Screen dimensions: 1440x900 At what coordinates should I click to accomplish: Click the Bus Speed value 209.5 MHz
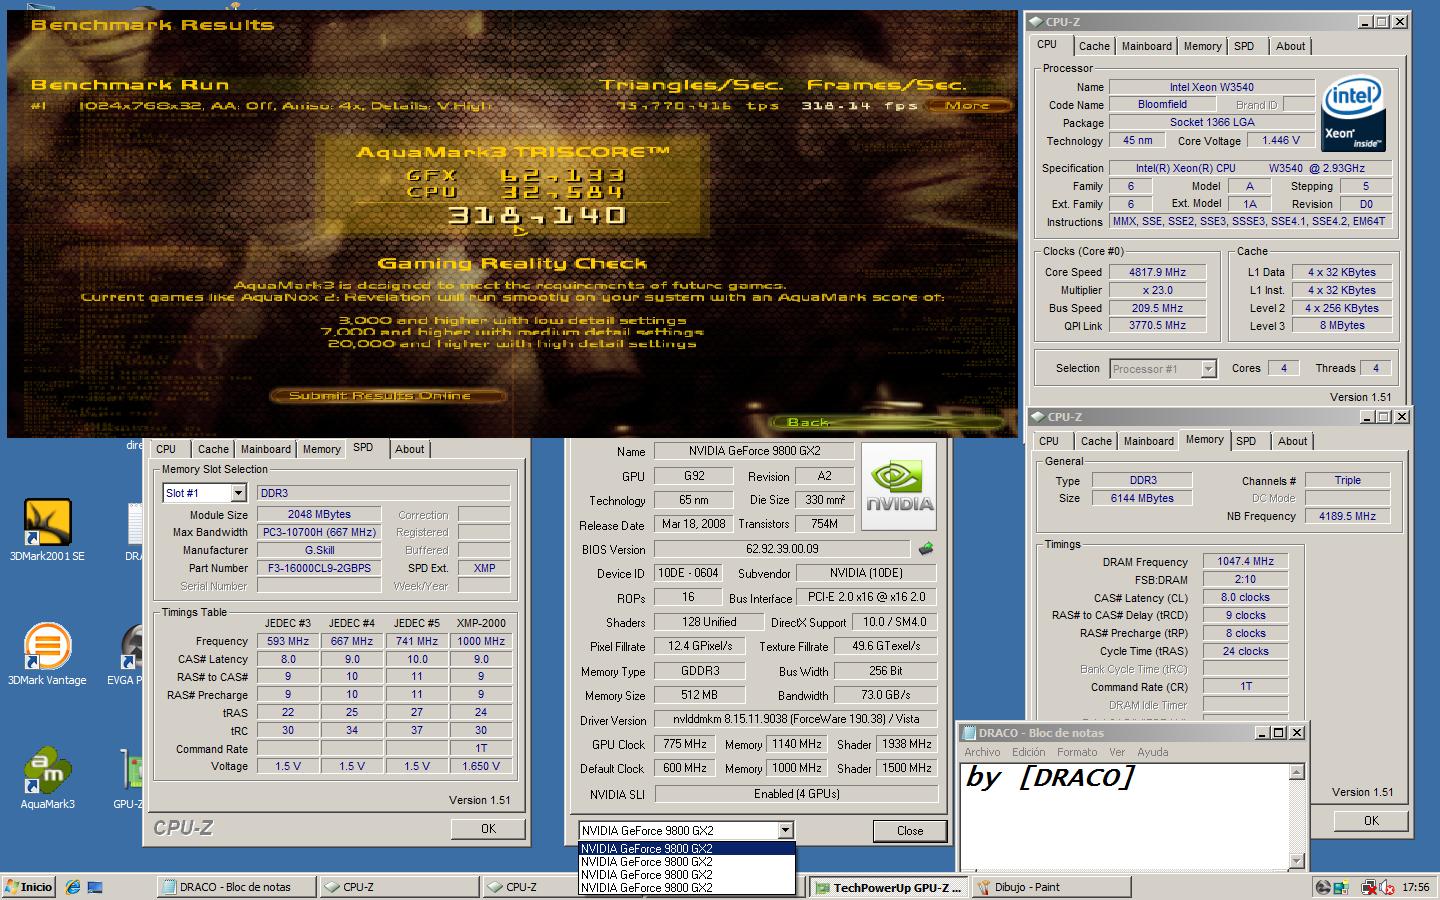1157,308
